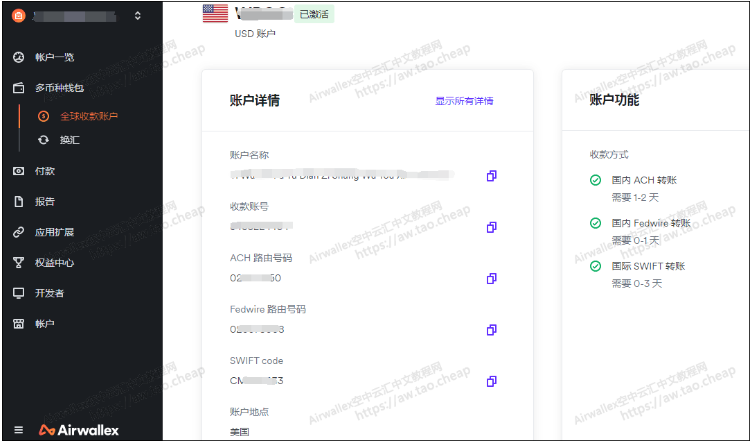
Task: Open the 报告 section
Action: (45, 201)
